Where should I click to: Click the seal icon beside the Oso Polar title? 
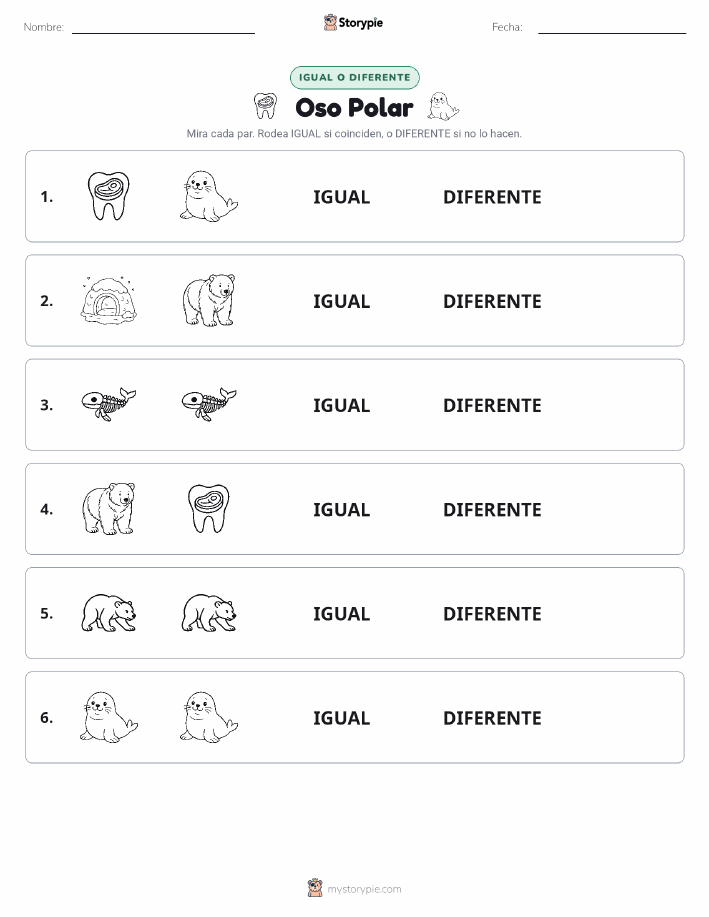pos(443,106)
